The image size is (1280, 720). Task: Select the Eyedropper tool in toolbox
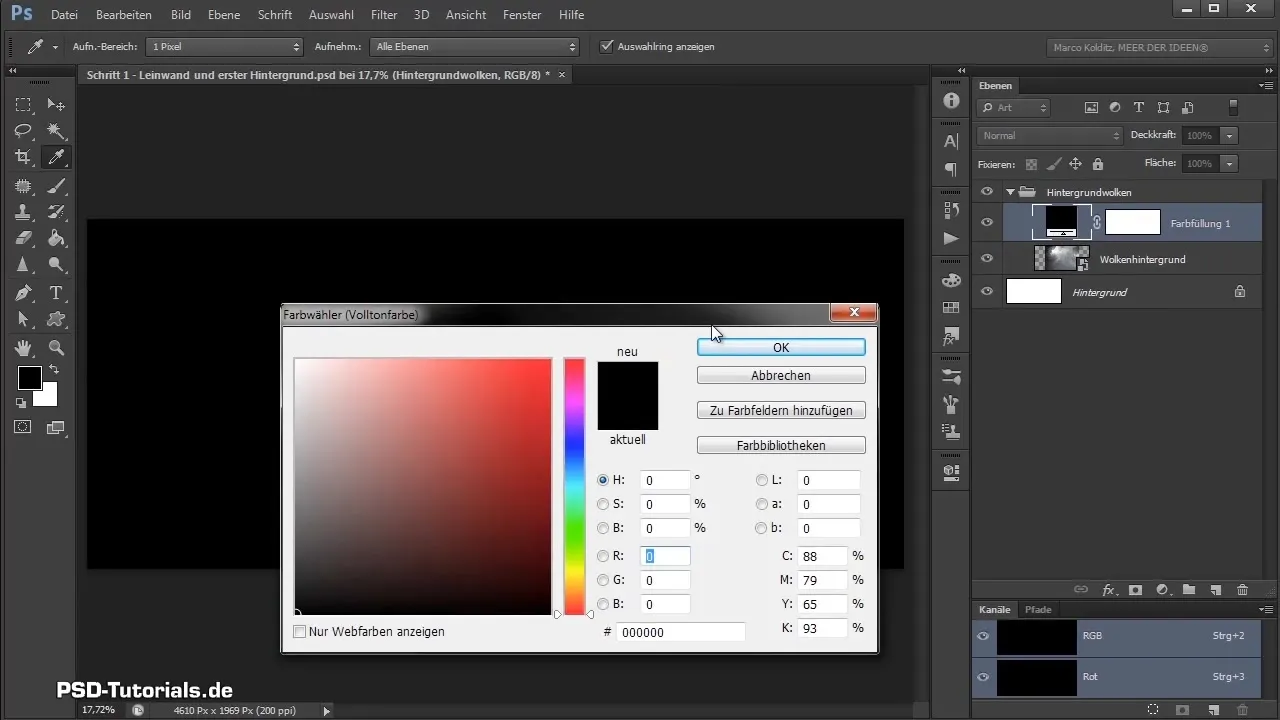tap(57, 157)
